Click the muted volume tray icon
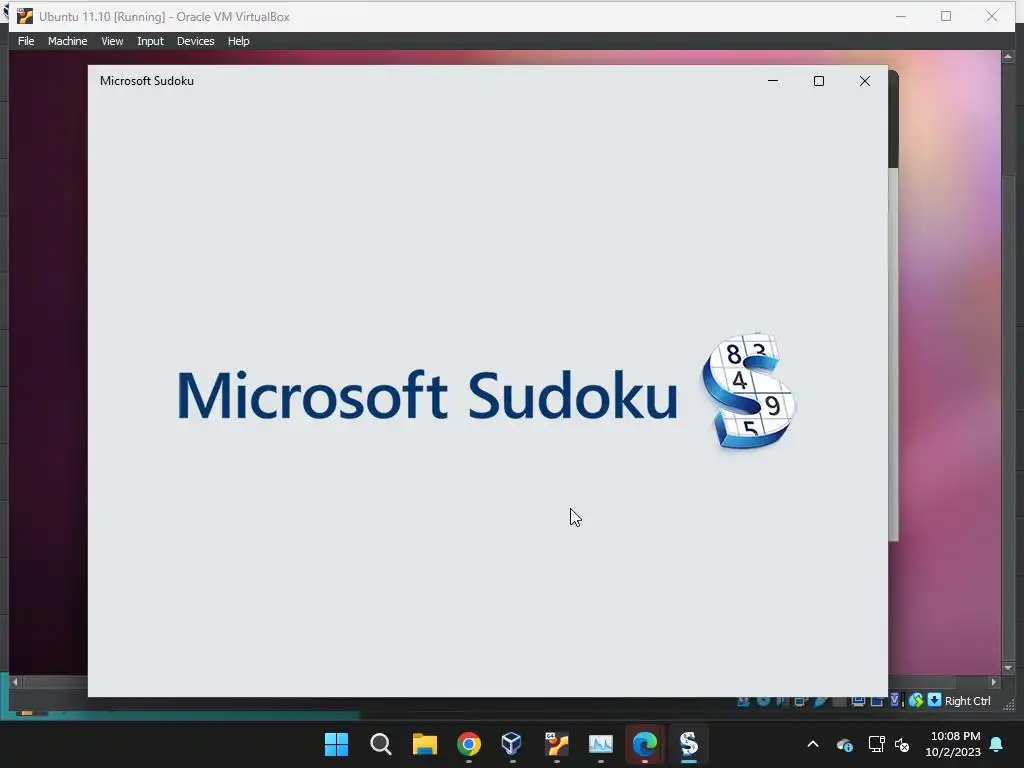The height and width of the screenshot is (768, 1024). click(903, 744)
